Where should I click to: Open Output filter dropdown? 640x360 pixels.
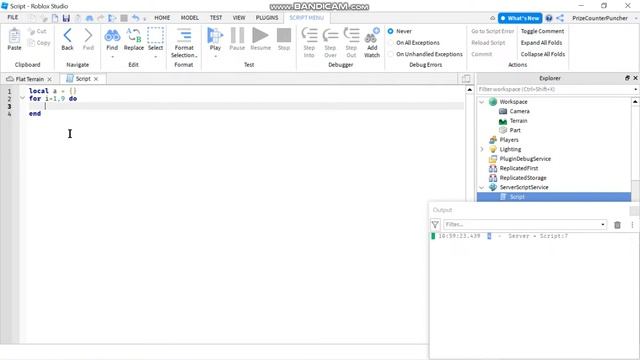click(x=602, y=225)
